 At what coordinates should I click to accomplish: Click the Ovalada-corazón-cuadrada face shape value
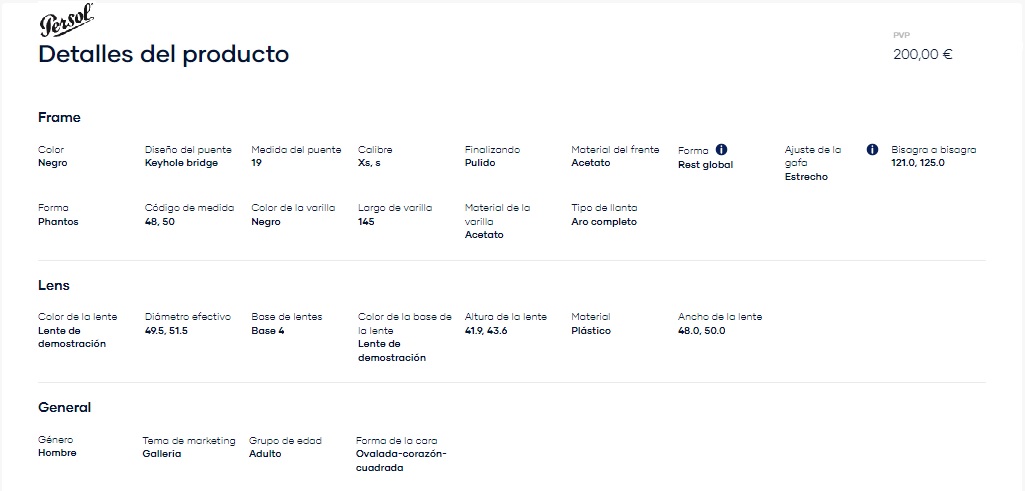[x=401, y=461]
